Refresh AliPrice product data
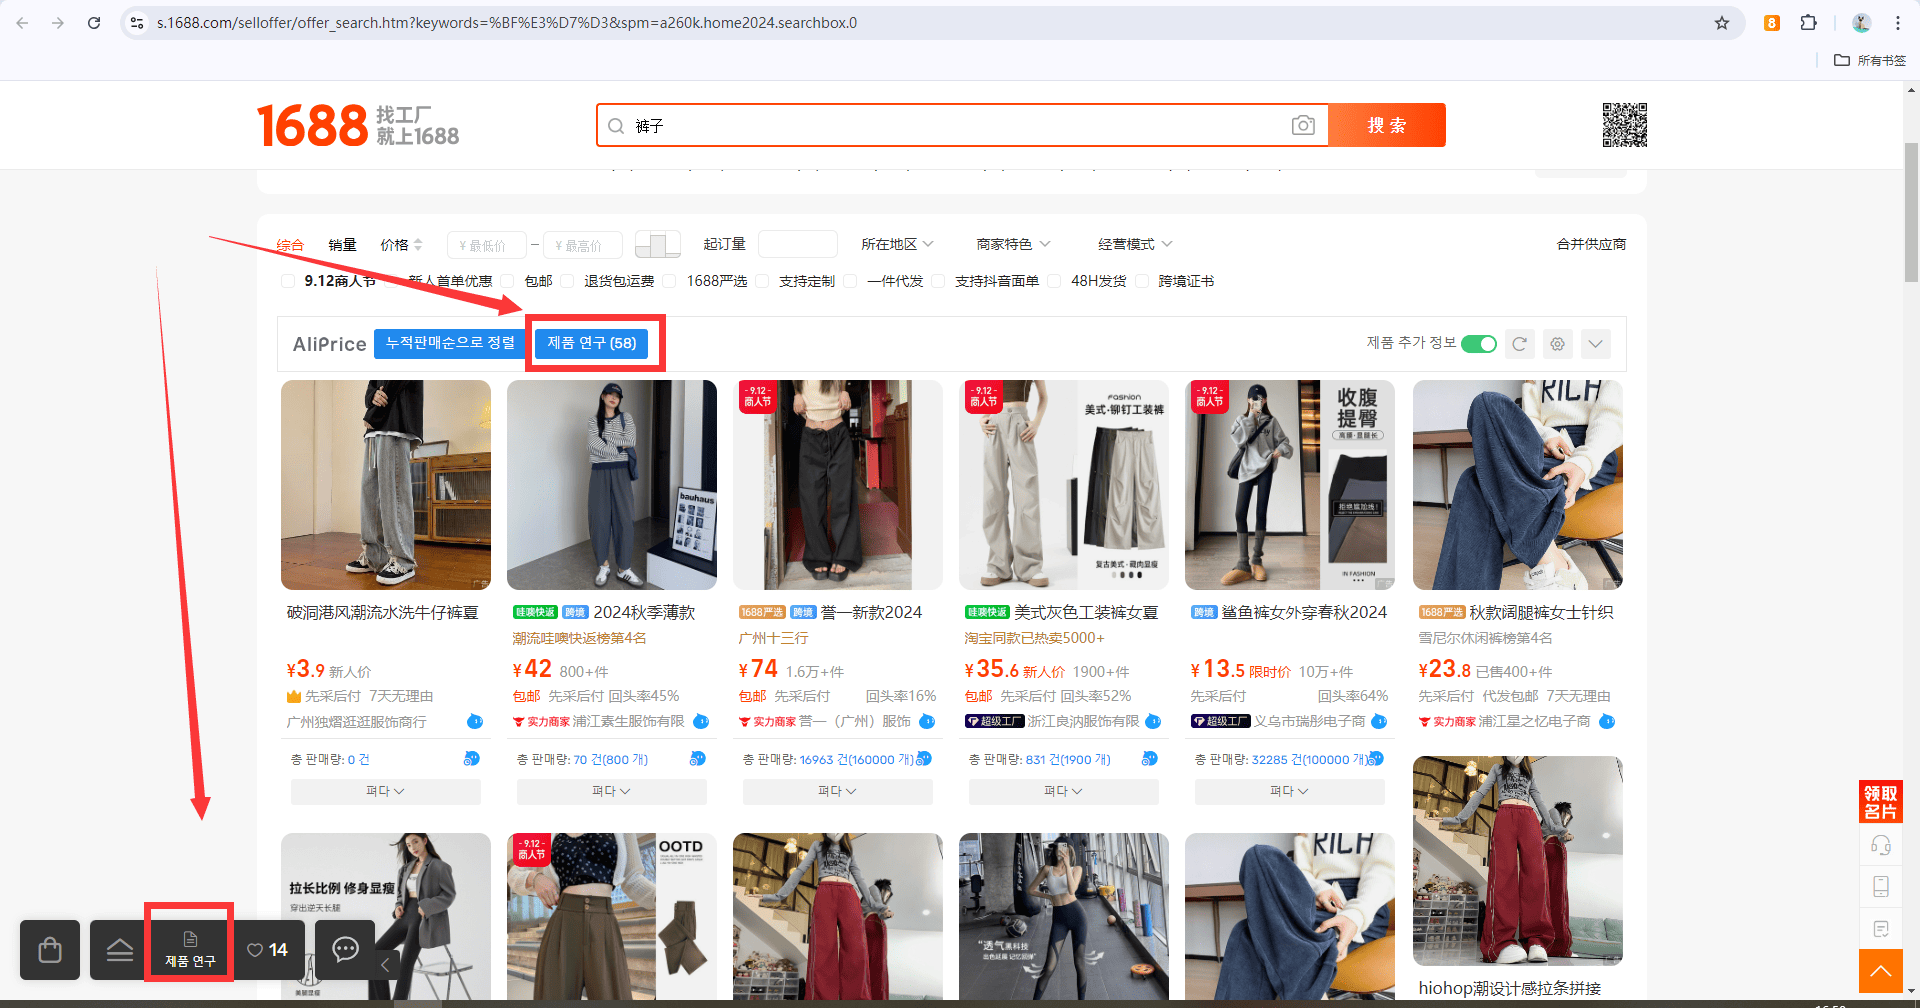This screenshot has height=1008, width=1920. coord(1519,344)
